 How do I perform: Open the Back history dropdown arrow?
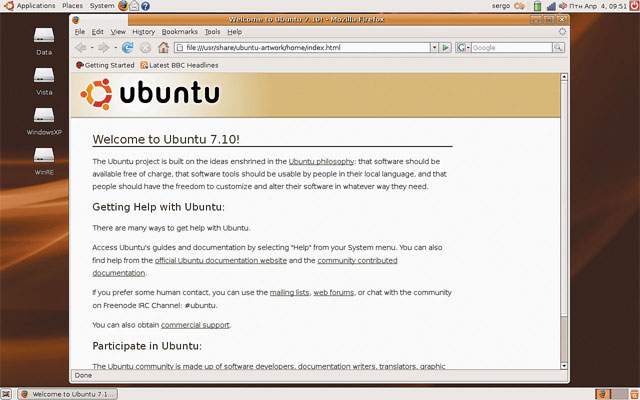(x=92, y=48)
